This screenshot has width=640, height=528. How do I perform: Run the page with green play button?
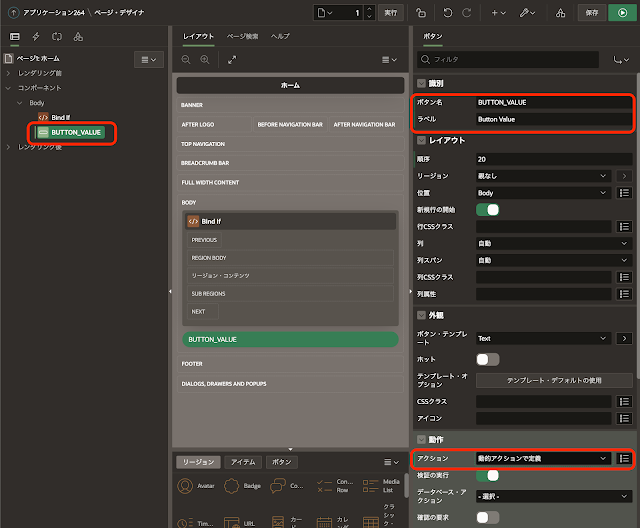click(622, 13)
